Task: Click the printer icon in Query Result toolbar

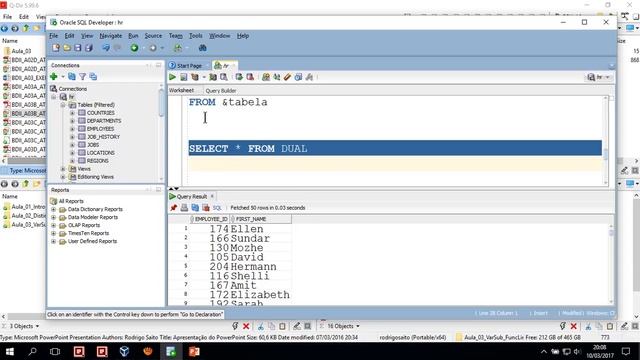Action: point(184,208)
